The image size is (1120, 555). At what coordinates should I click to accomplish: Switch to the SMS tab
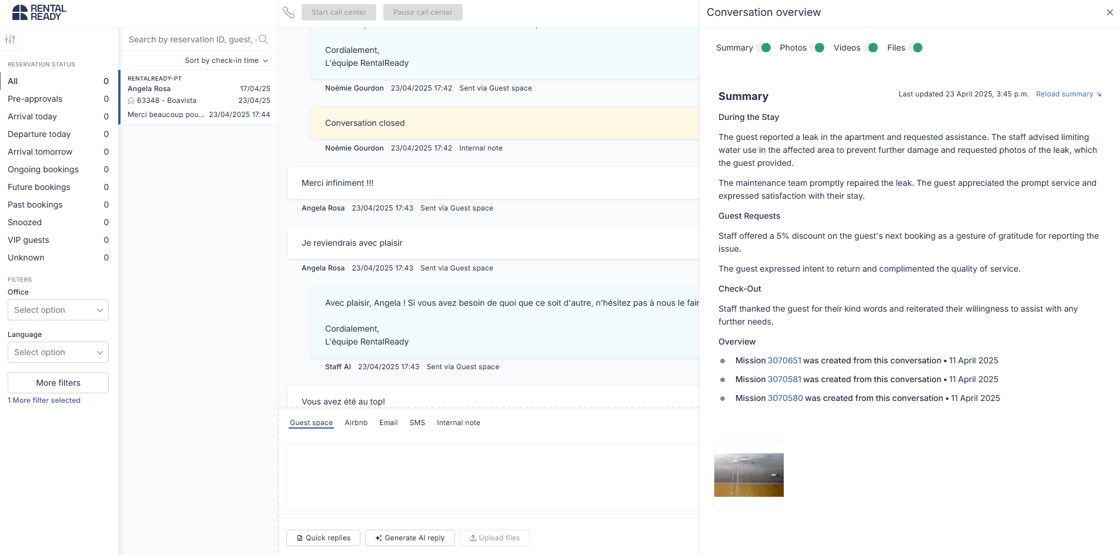[417, 423]
